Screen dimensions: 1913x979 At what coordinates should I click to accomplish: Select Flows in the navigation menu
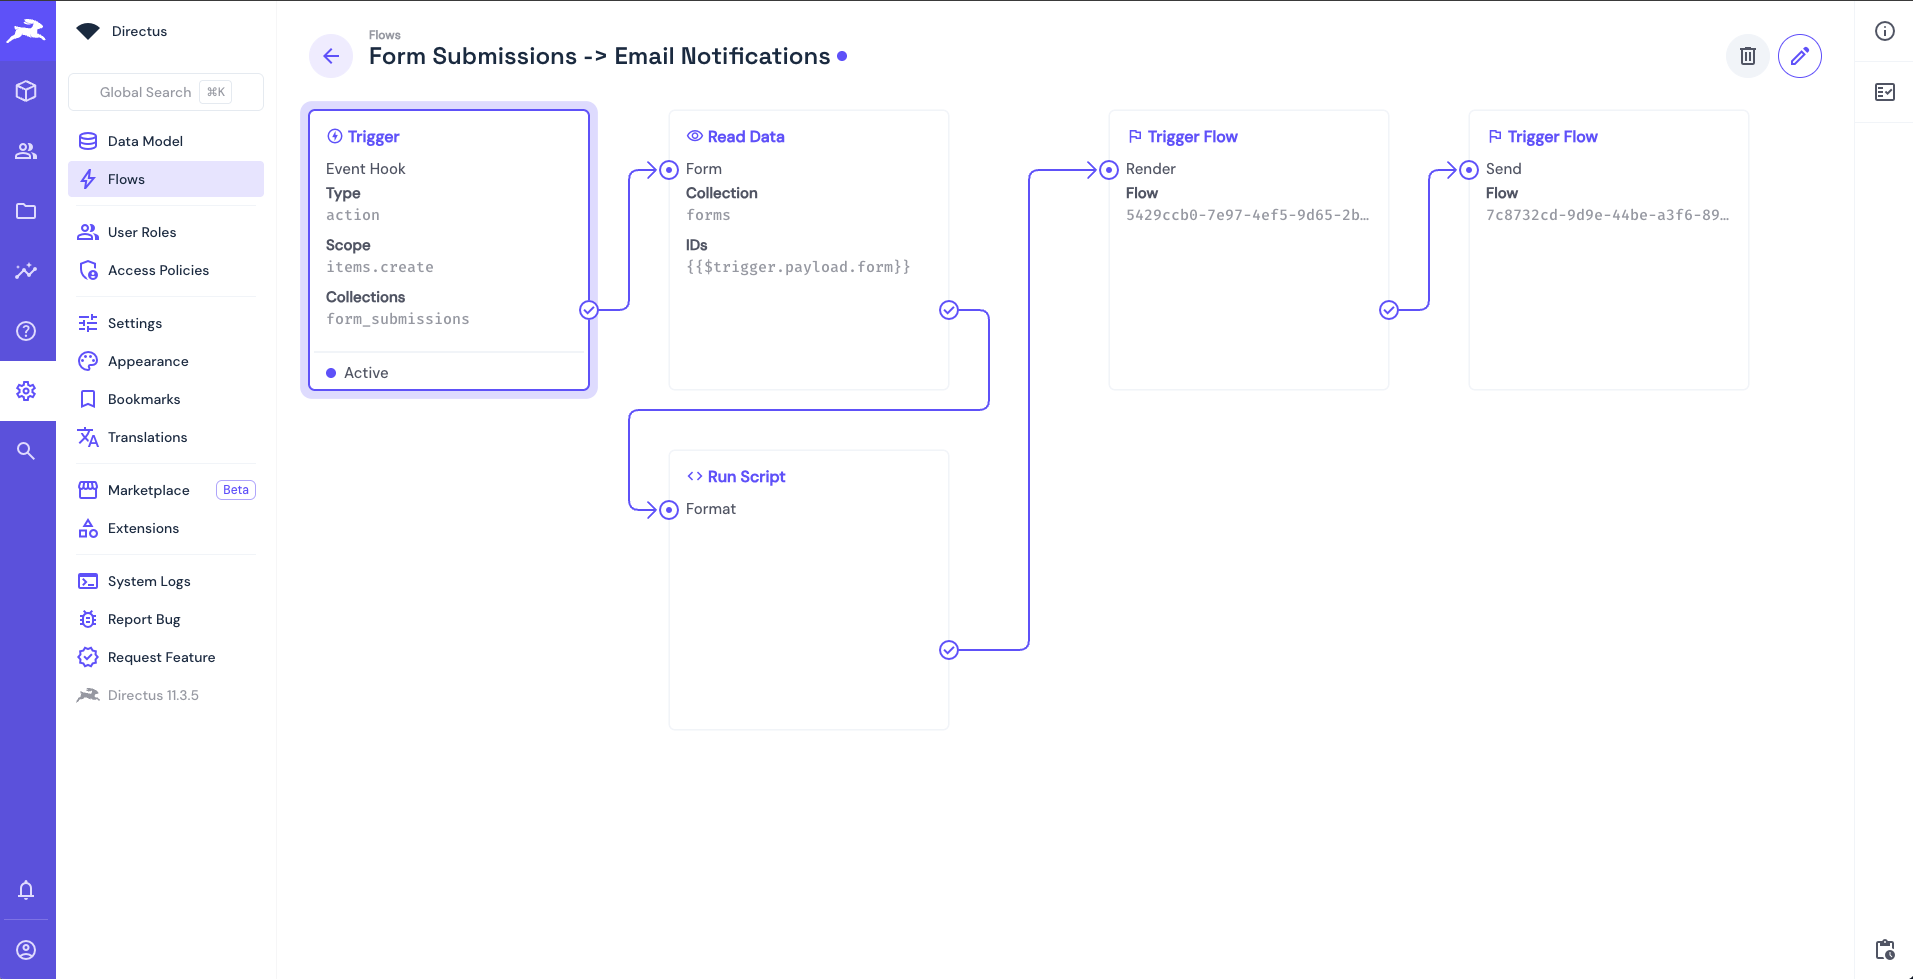point(126,179)
